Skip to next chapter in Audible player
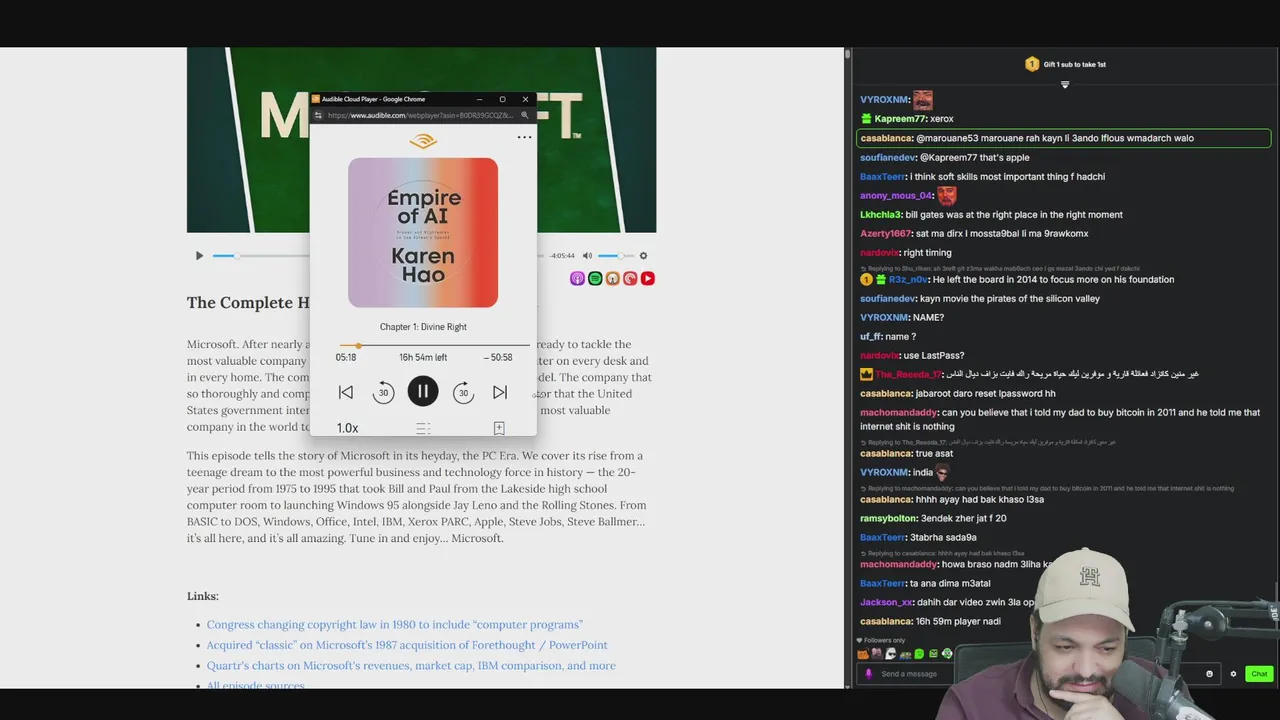 [500, 393]
